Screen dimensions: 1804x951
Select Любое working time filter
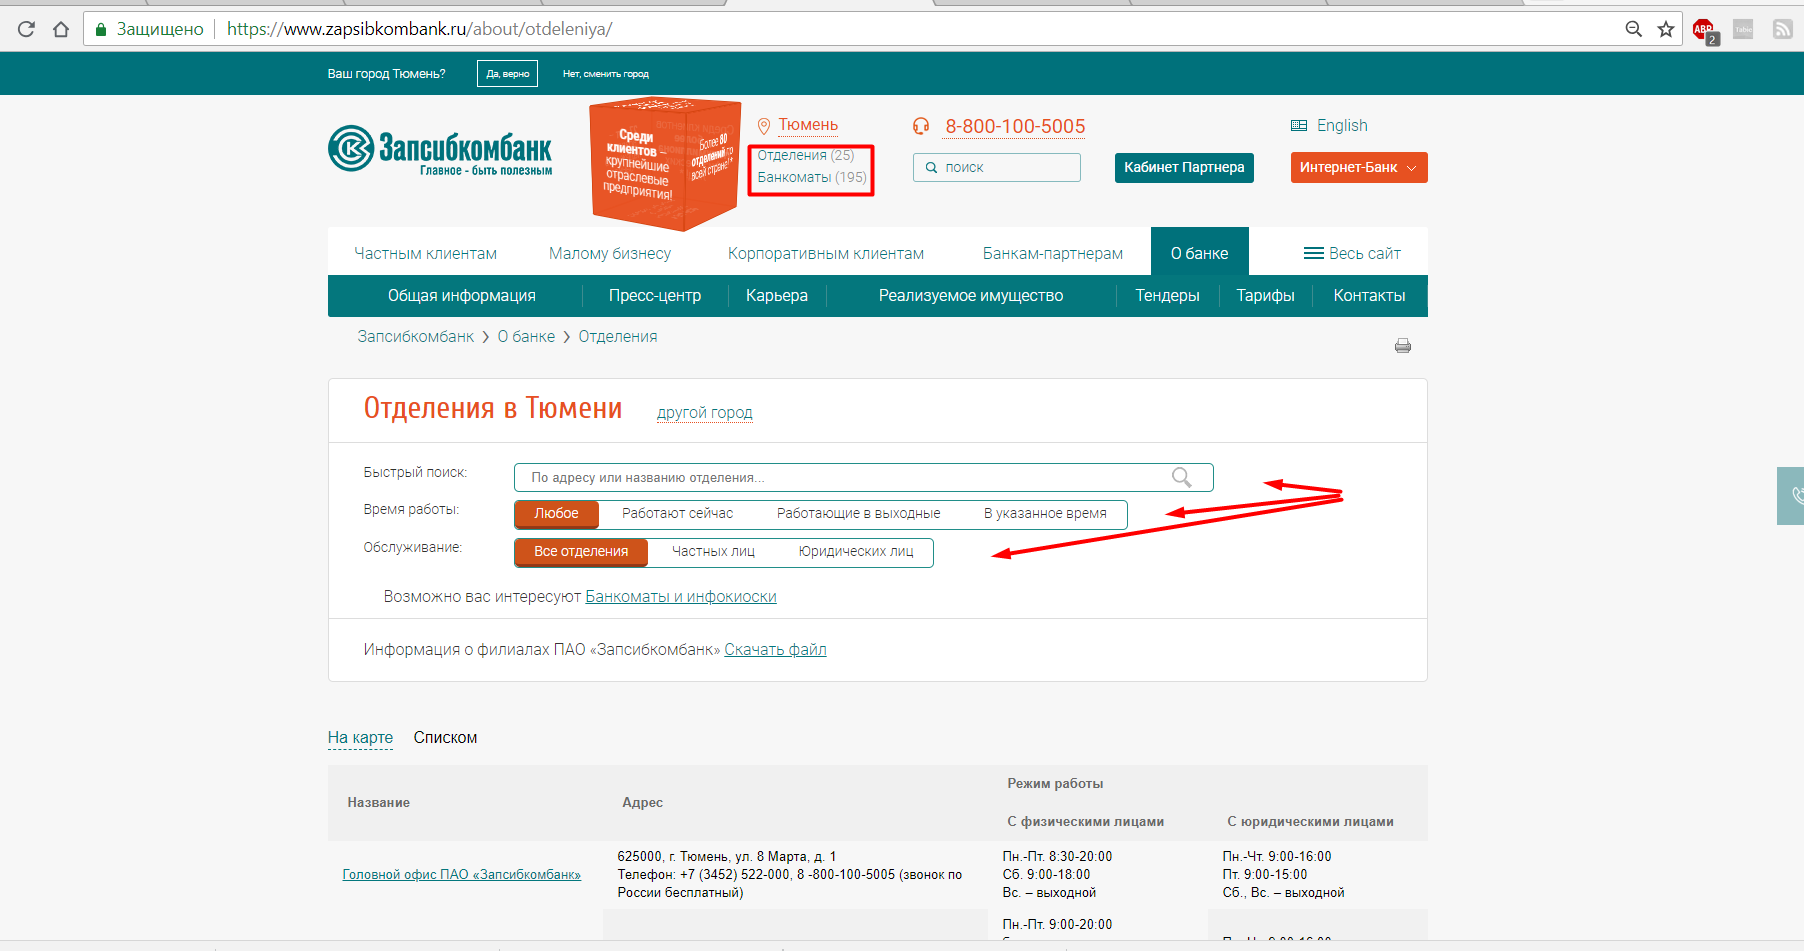pyautogui.click(x=556, y=514)
